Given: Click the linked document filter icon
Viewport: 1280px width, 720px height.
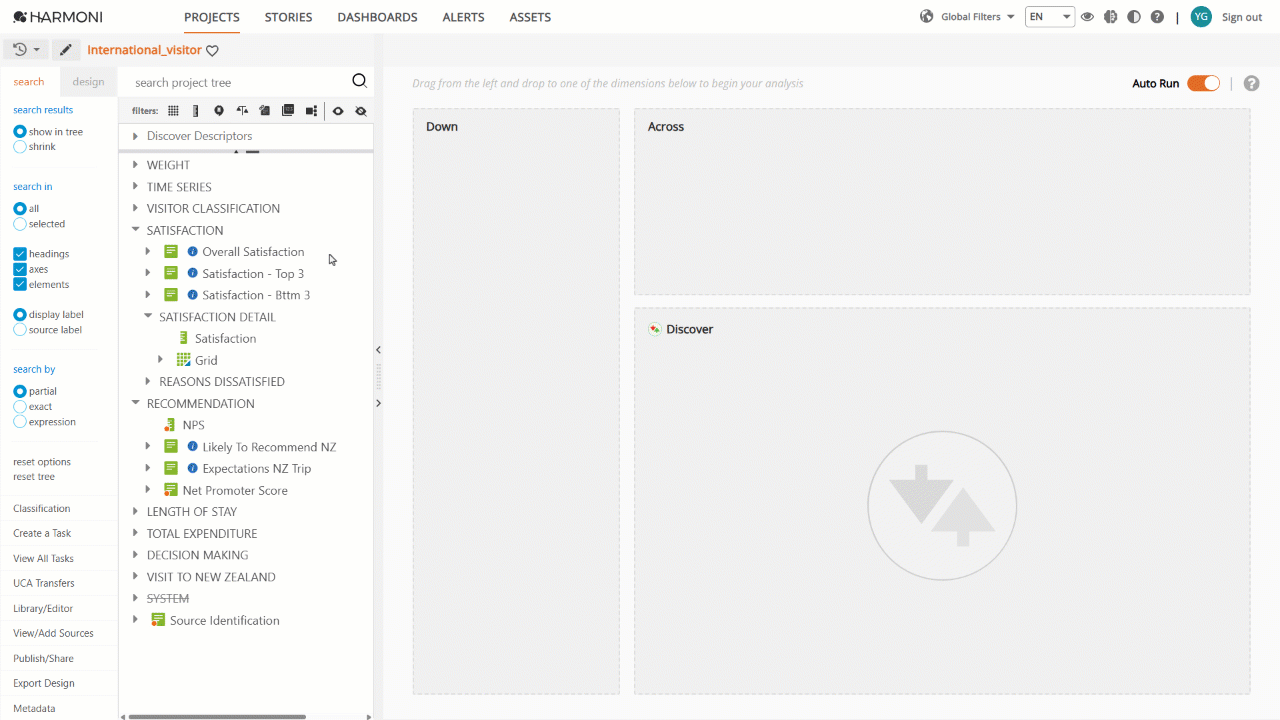Looking at the screenshot, I should point(265,111).
